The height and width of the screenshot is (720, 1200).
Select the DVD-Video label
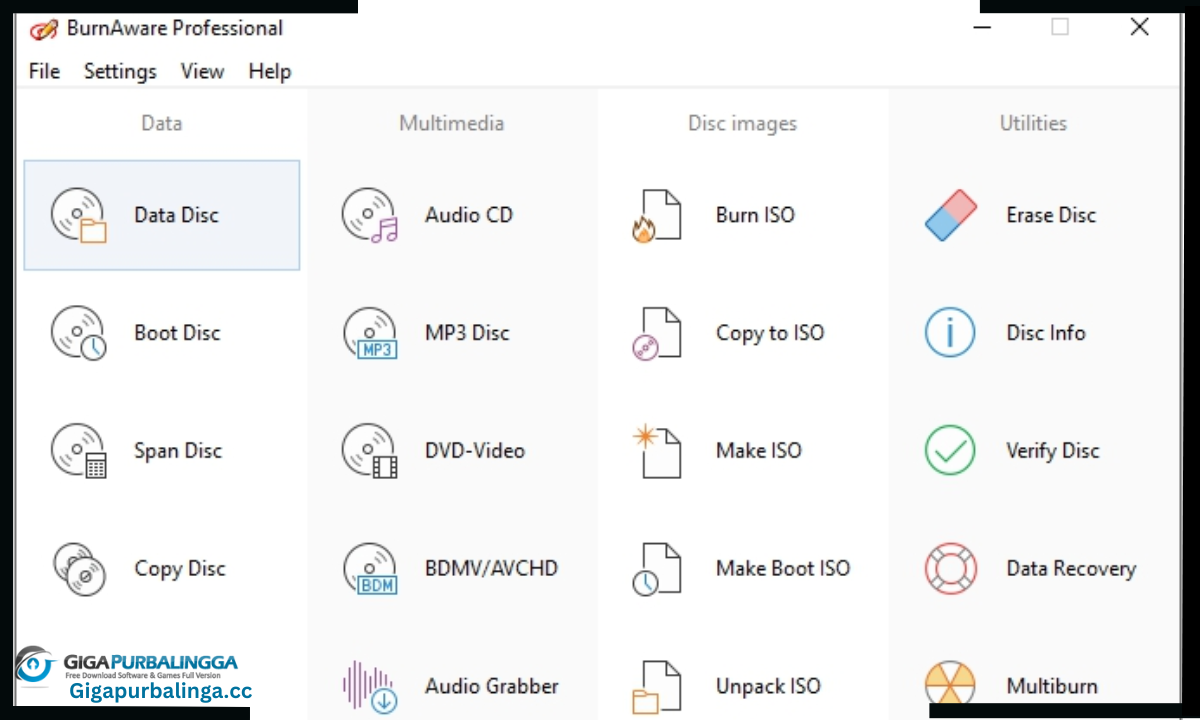pyautogui.click(x=475, y=451)
